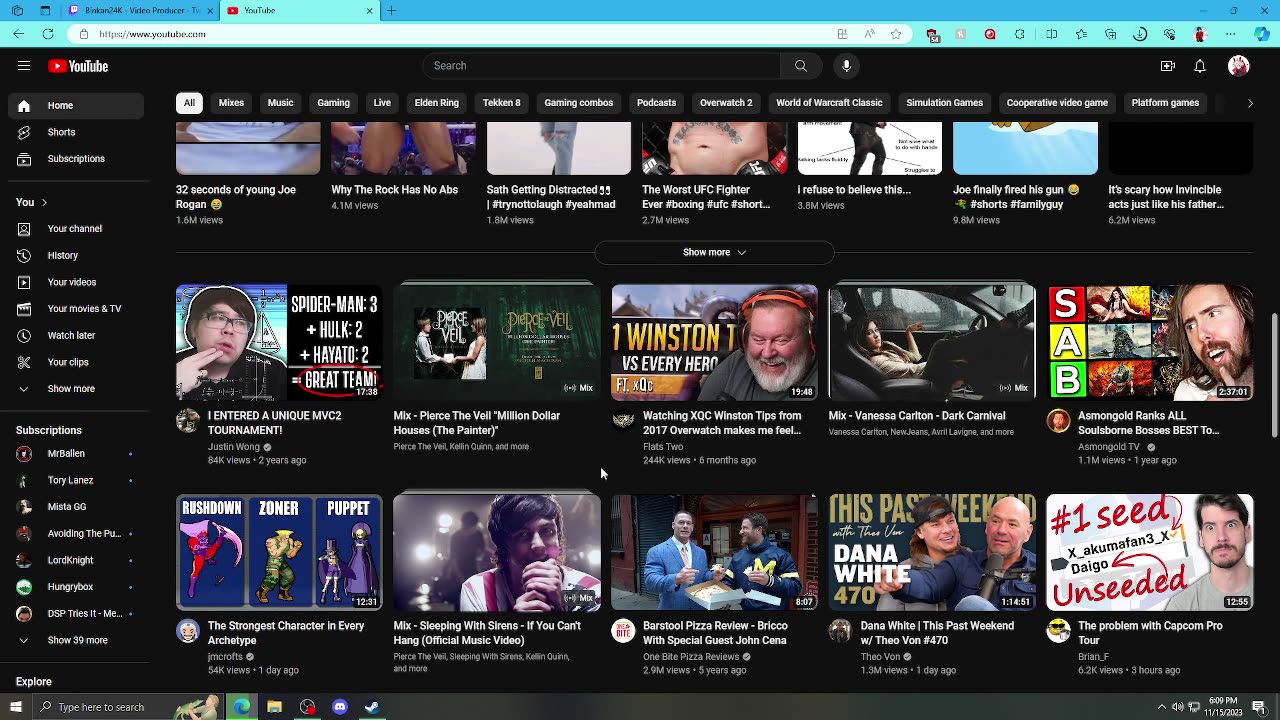Open The problem with Capcom Pro Tour title
Image resolution: width=1280 pixels, height=720 pixels.
[1150, 633]
